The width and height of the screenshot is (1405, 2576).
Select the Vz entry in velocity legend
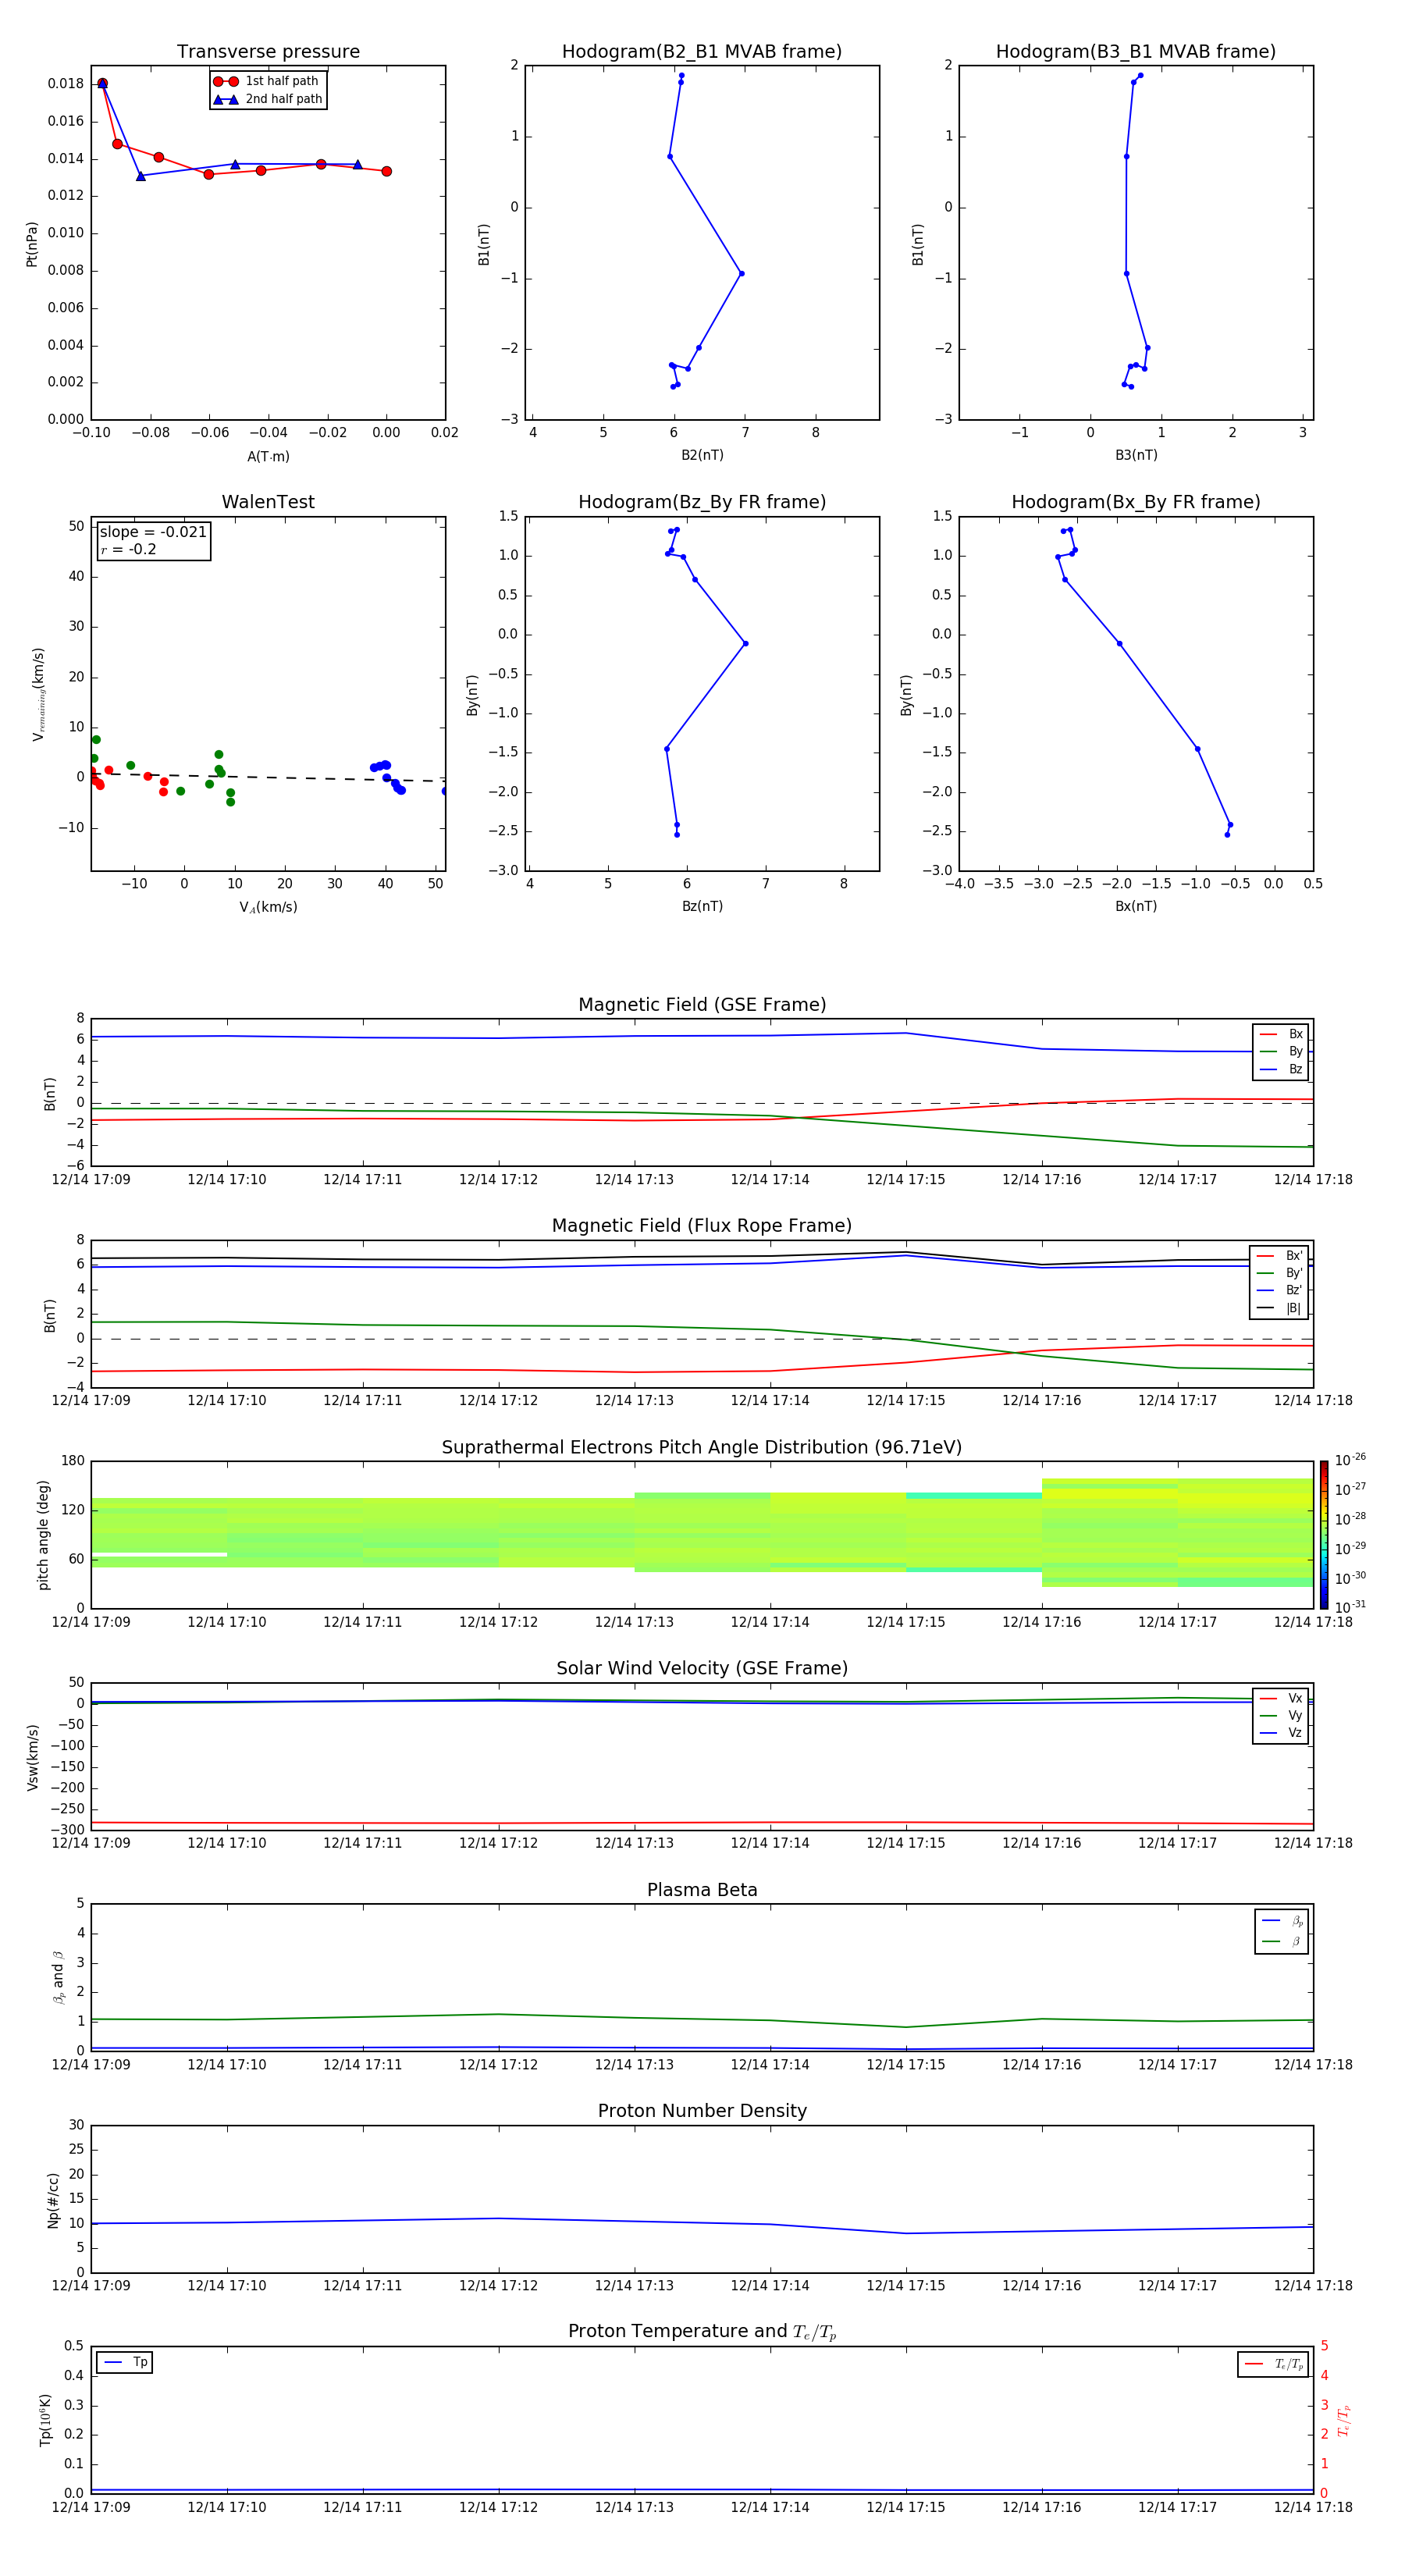(x=1281, y=1733)
